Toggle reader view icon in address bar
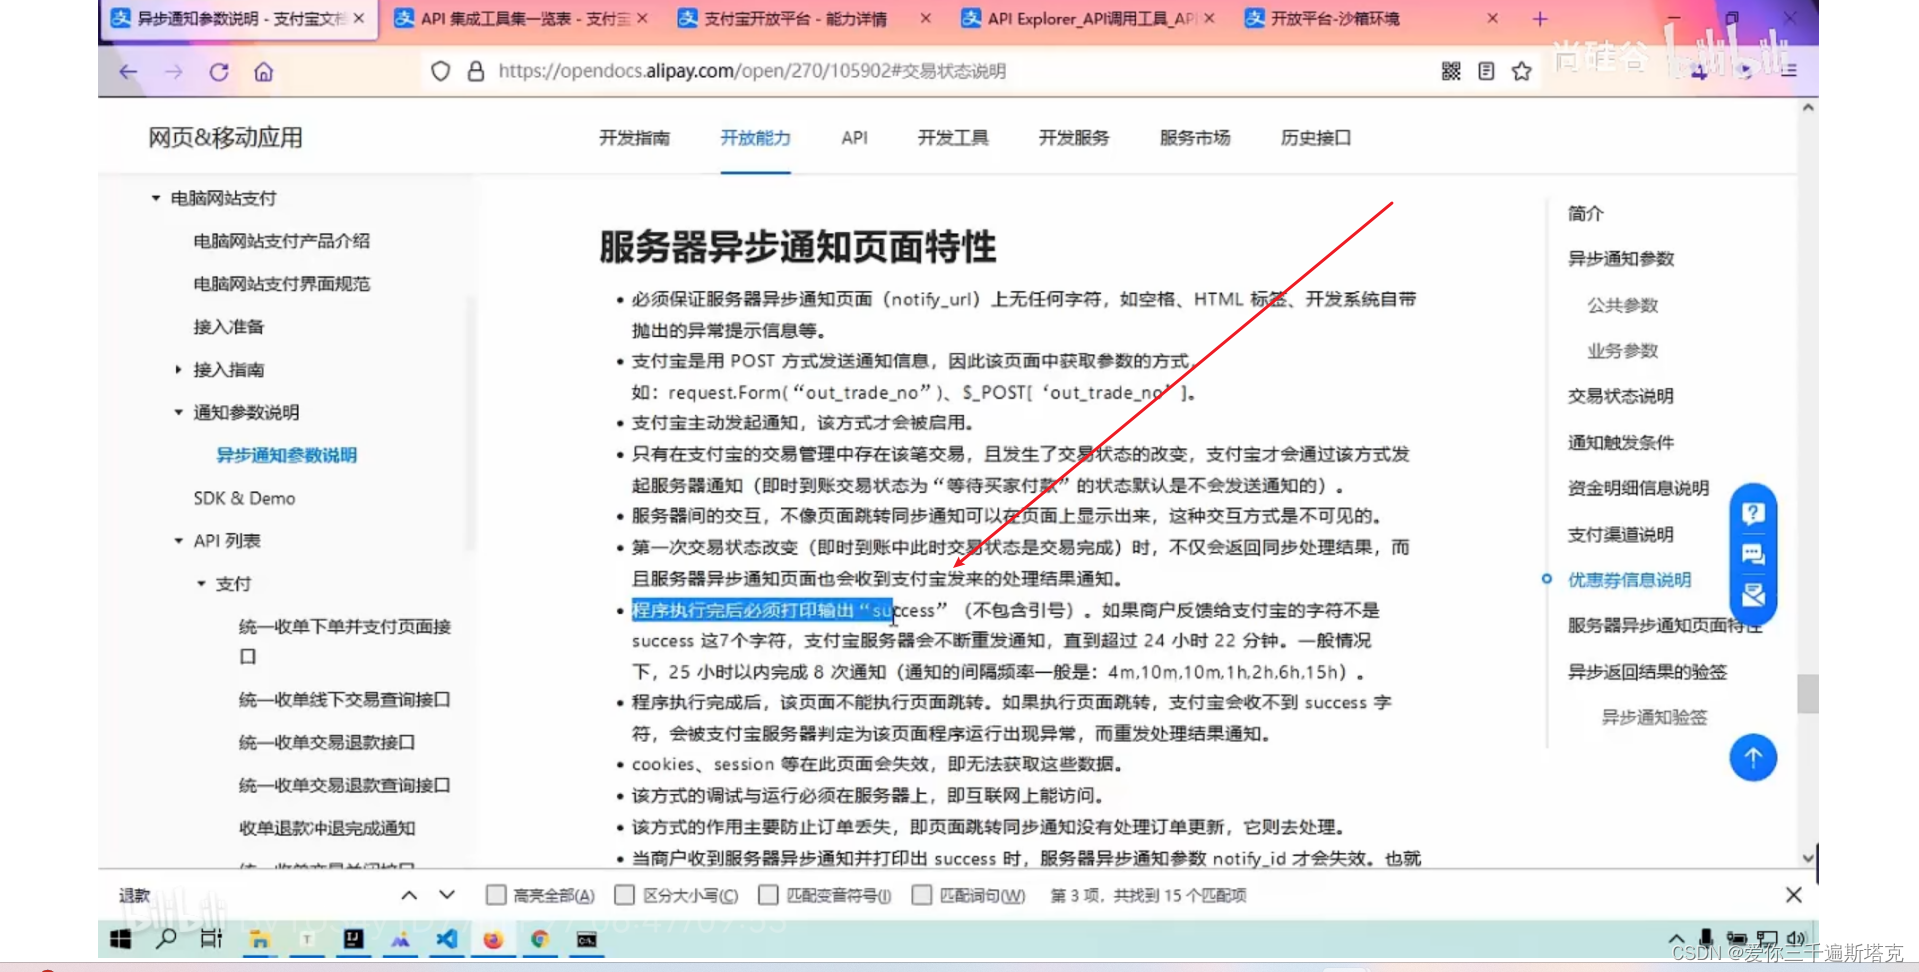Viewport: 1919px width, 972px height. point(1487,71)
